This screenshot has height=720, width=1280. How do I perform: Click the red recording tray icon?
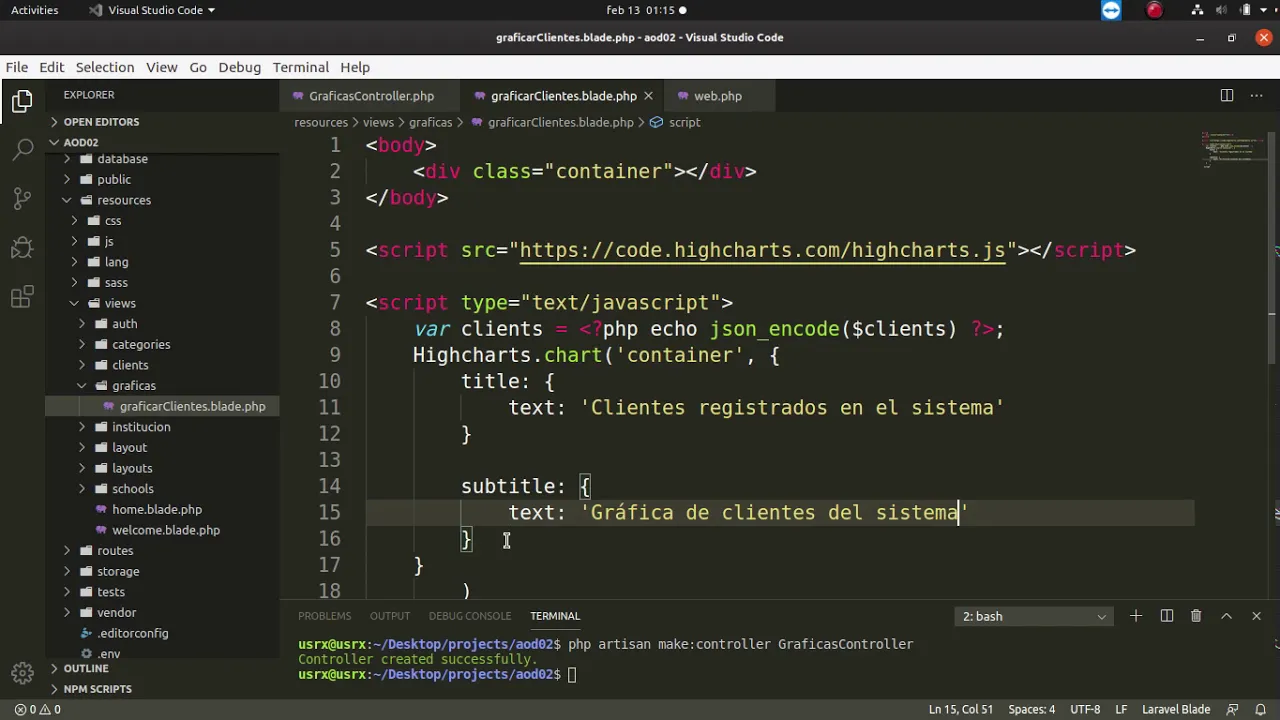coord(1155,10)
